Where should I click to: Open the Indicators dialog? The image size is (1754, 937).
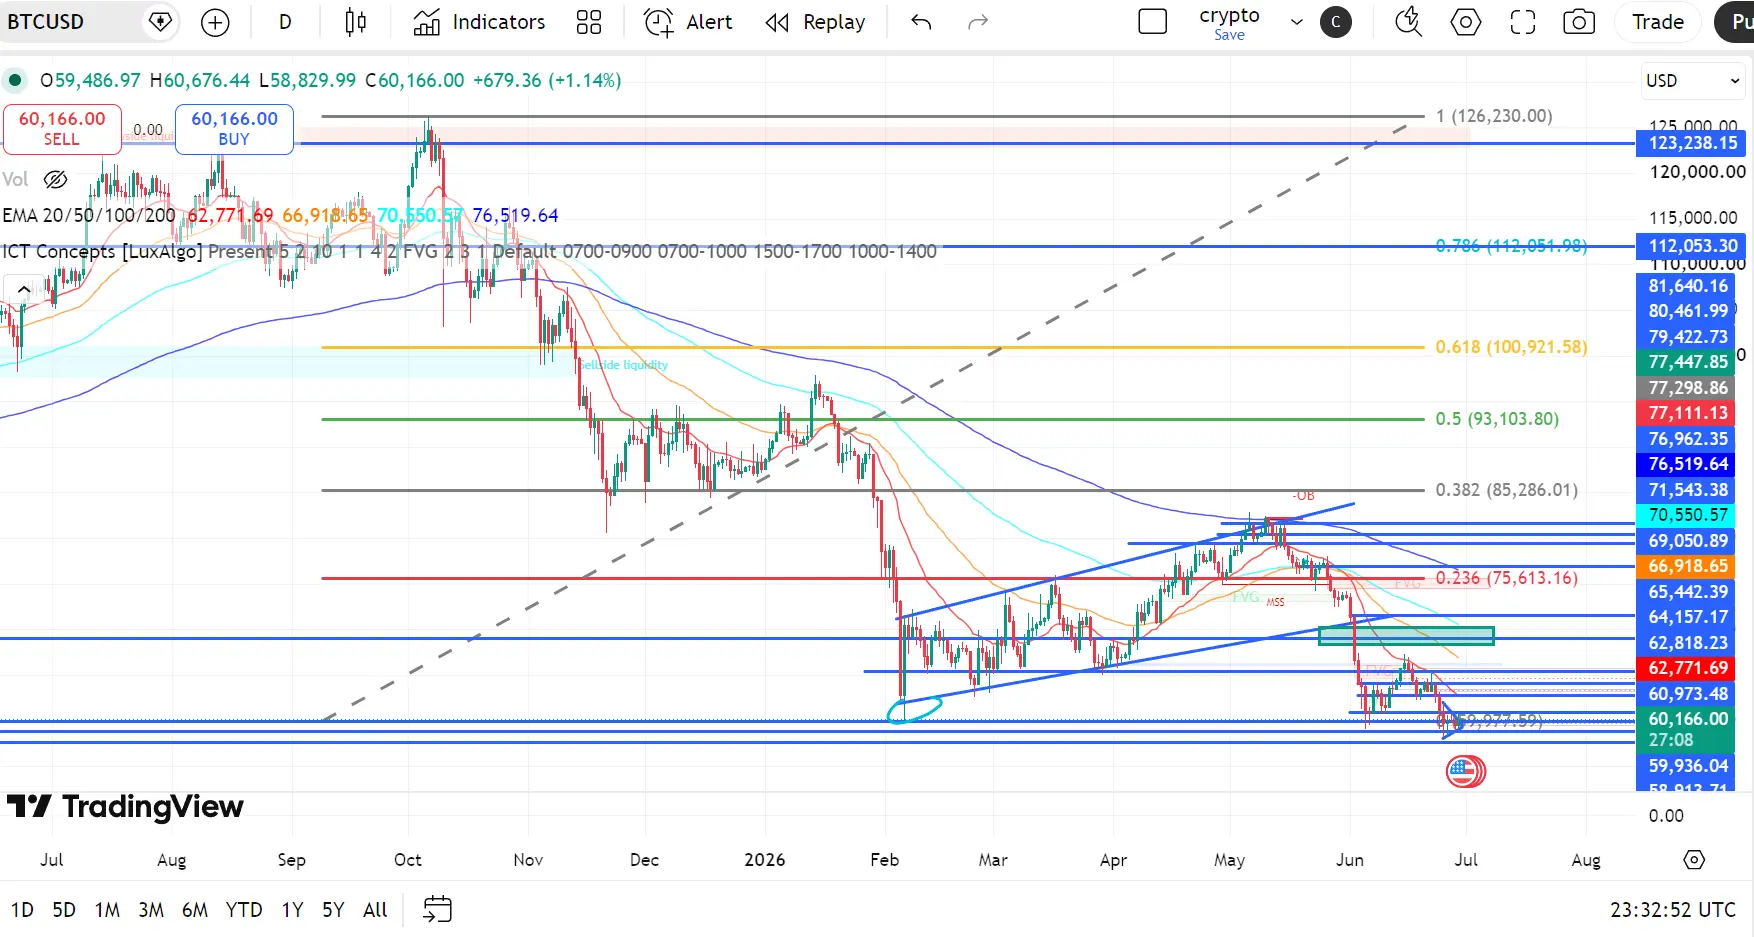pos(479,22)
